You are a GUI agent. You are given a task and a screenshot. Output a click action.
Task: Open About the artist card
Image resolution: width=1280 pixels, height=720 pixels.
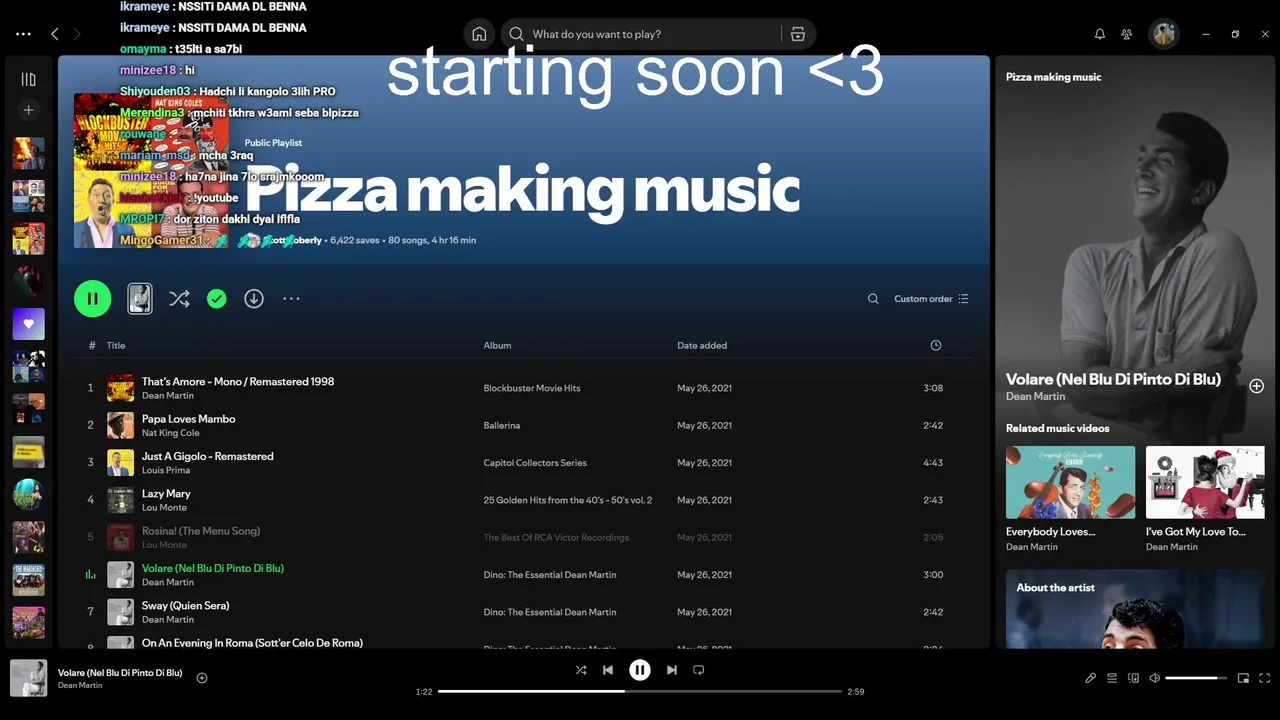pos(1135,609)
